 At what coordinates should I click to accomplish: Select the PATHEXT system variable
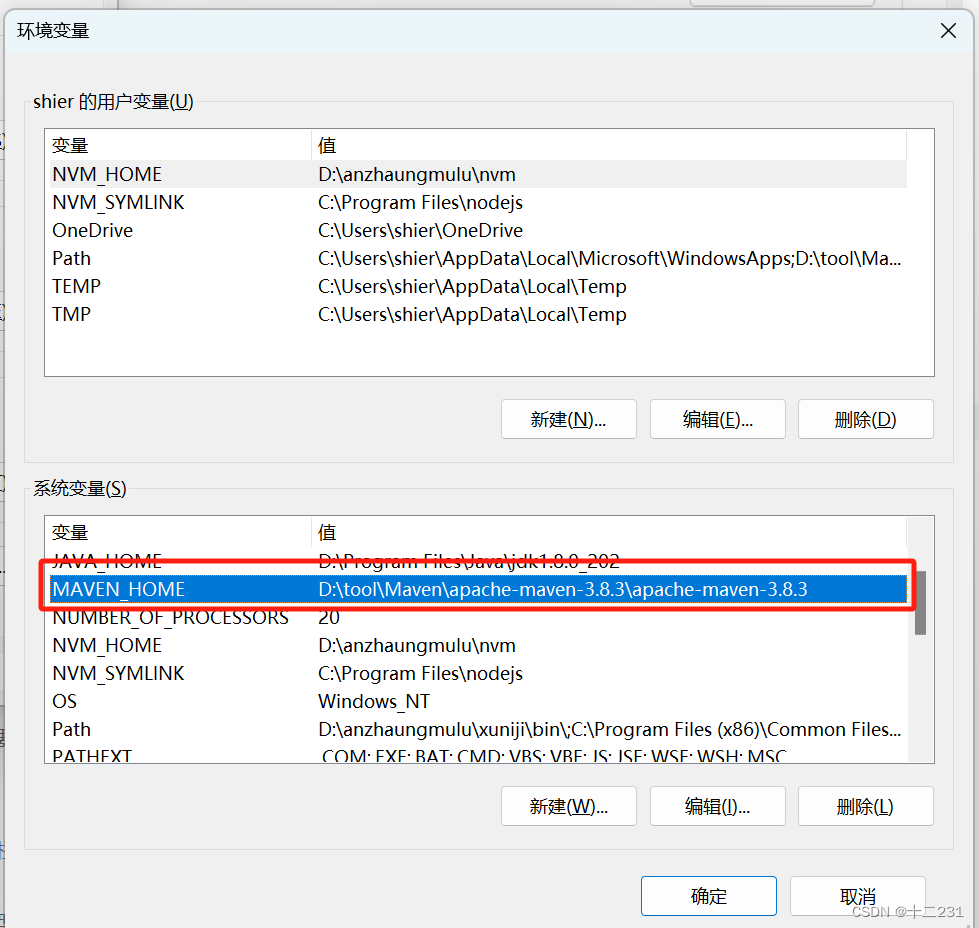point(91,756)
